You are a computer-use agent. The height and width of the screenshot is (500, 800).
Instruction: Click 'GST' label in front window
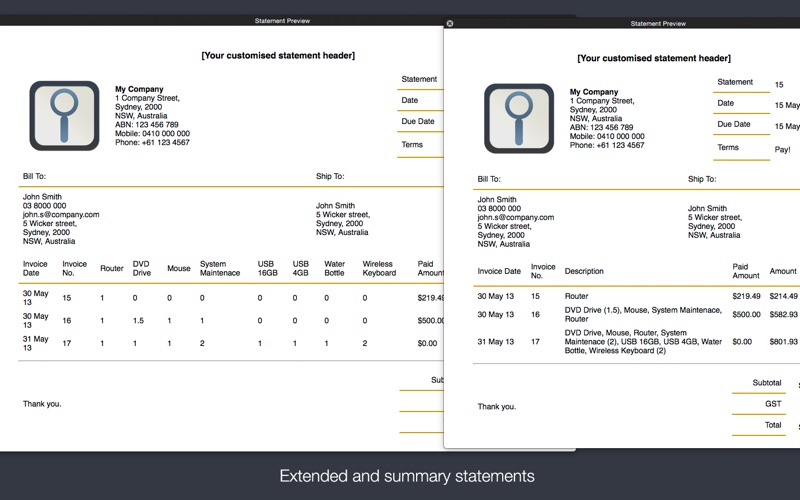click(773, 404)
